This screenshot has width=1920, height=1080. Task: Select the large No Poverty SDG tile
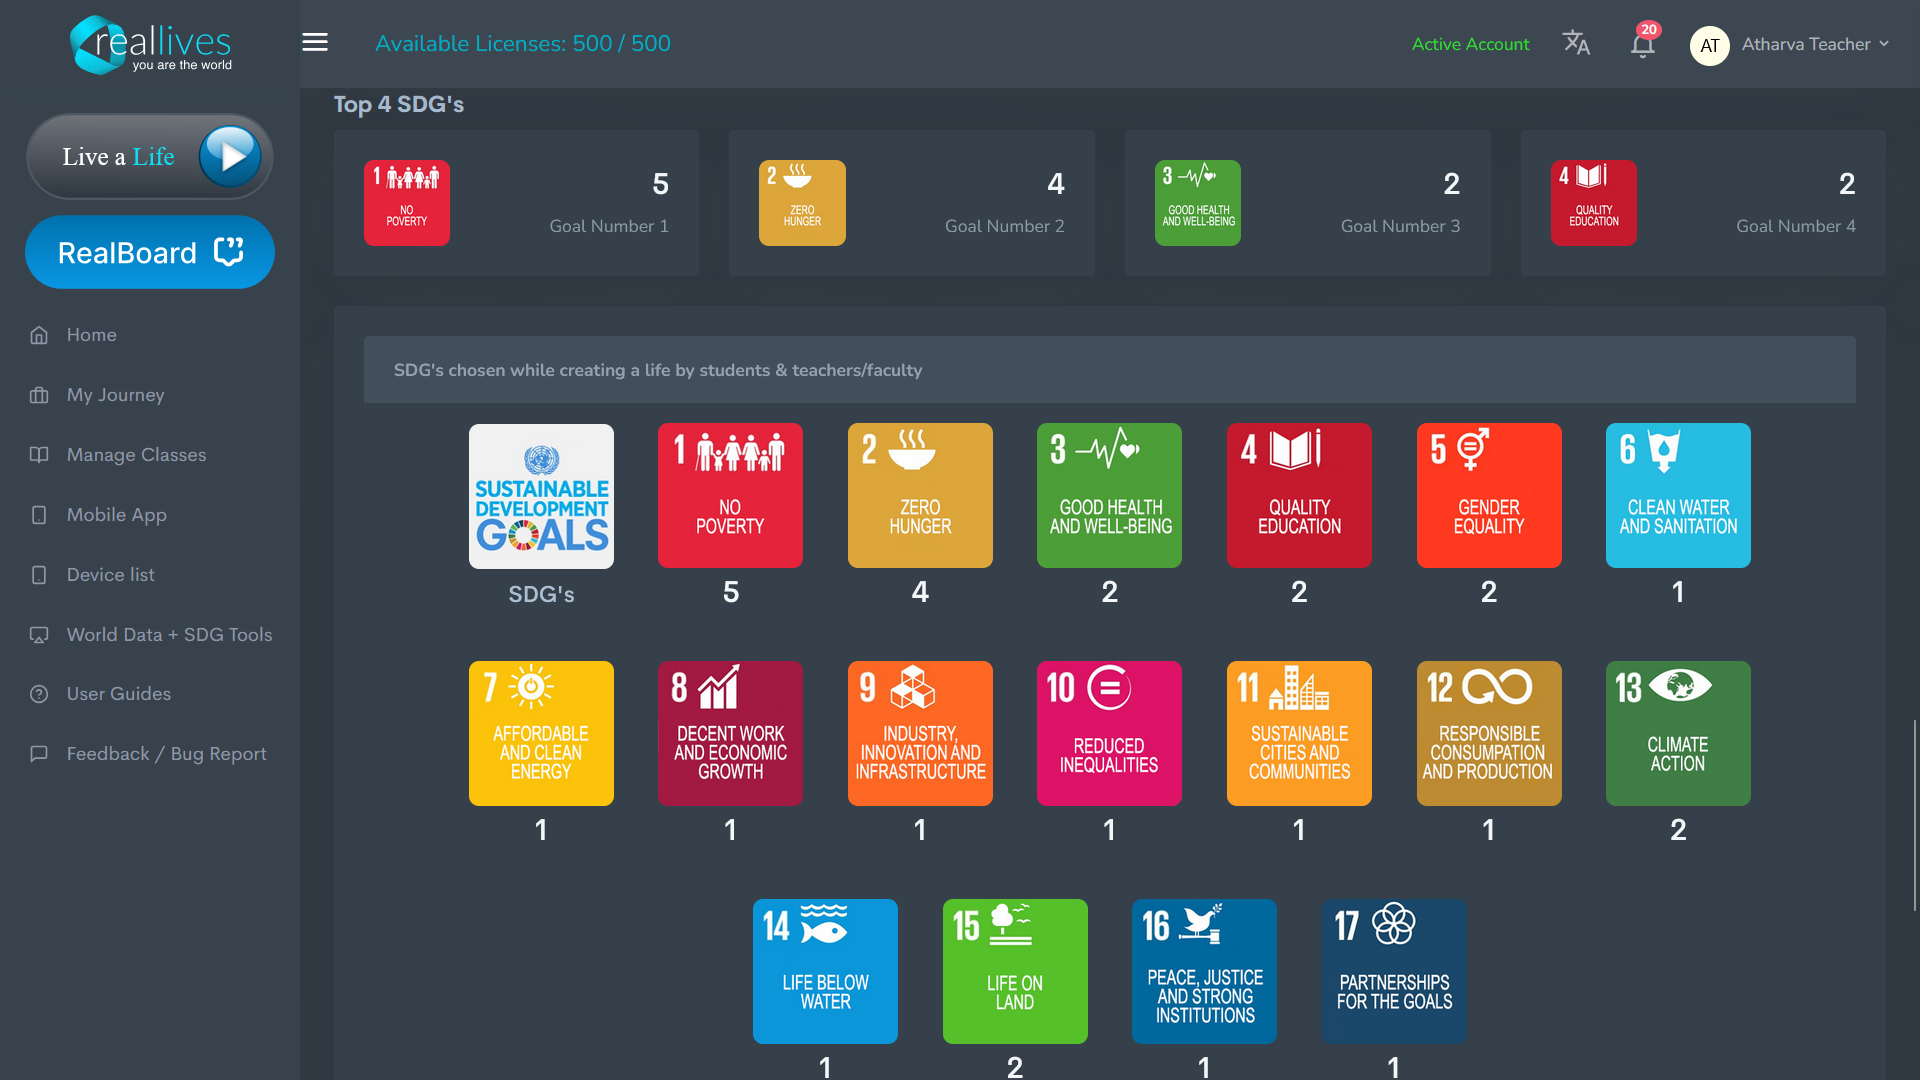(730, 495)
